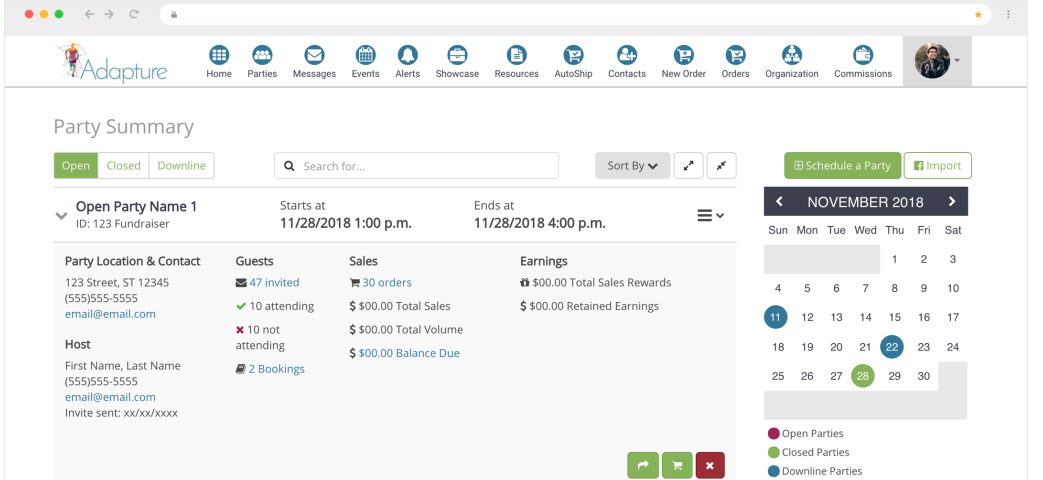
Task: Open the Organization menu item
Action: click(791, 56)
